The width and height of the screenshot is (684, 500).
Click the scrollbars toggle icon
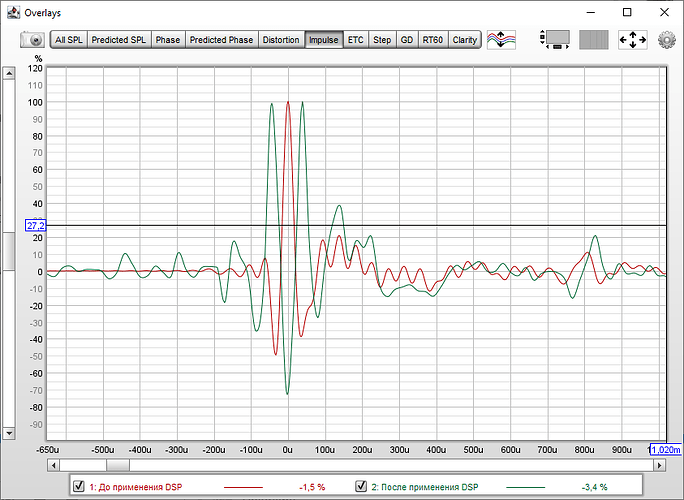point(554,40)
